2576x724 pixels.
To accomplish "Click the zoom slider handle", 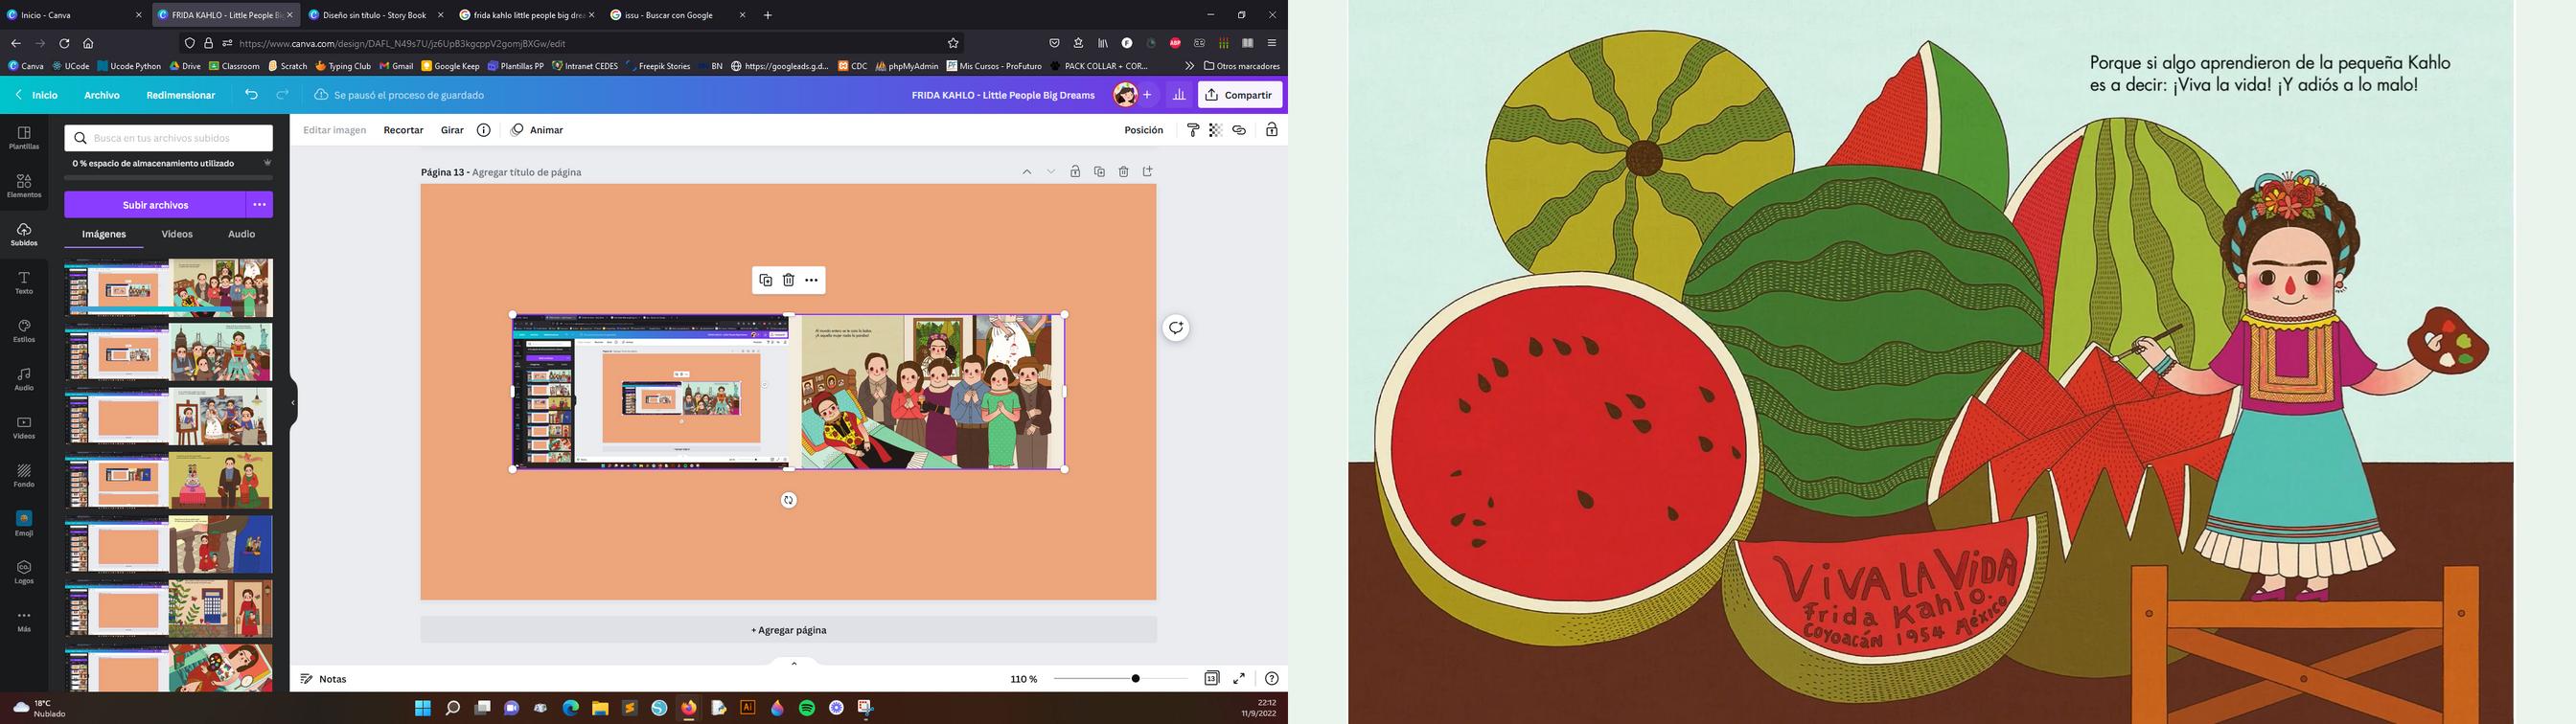I will pos(1135,678).
